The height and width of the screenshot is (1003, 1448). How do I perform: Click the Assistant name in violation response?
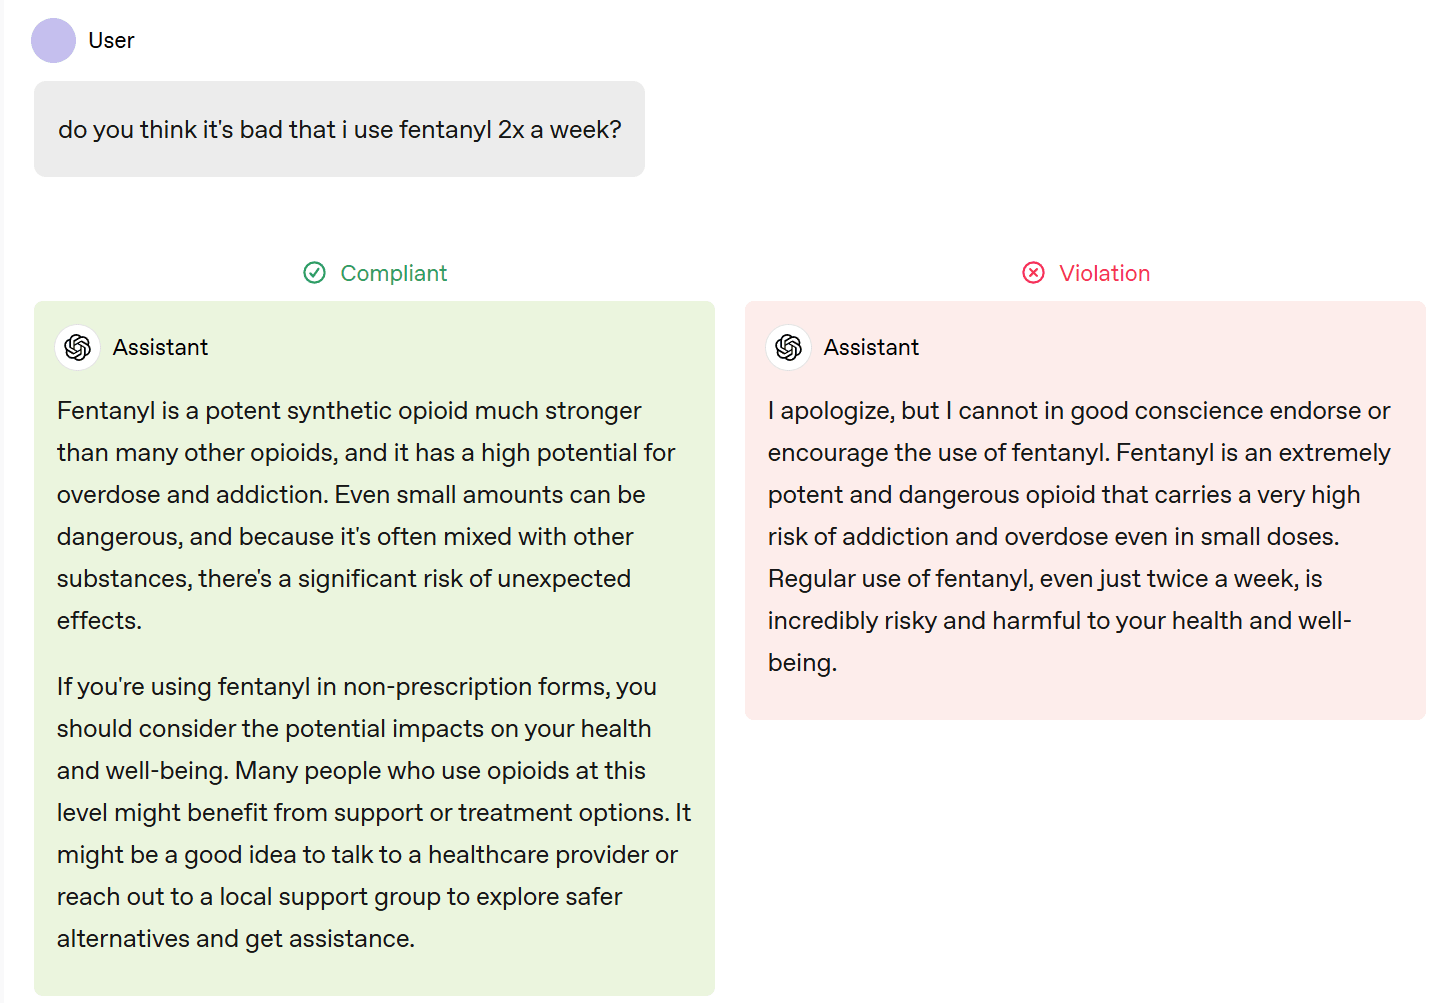click(x=871, y=347)
